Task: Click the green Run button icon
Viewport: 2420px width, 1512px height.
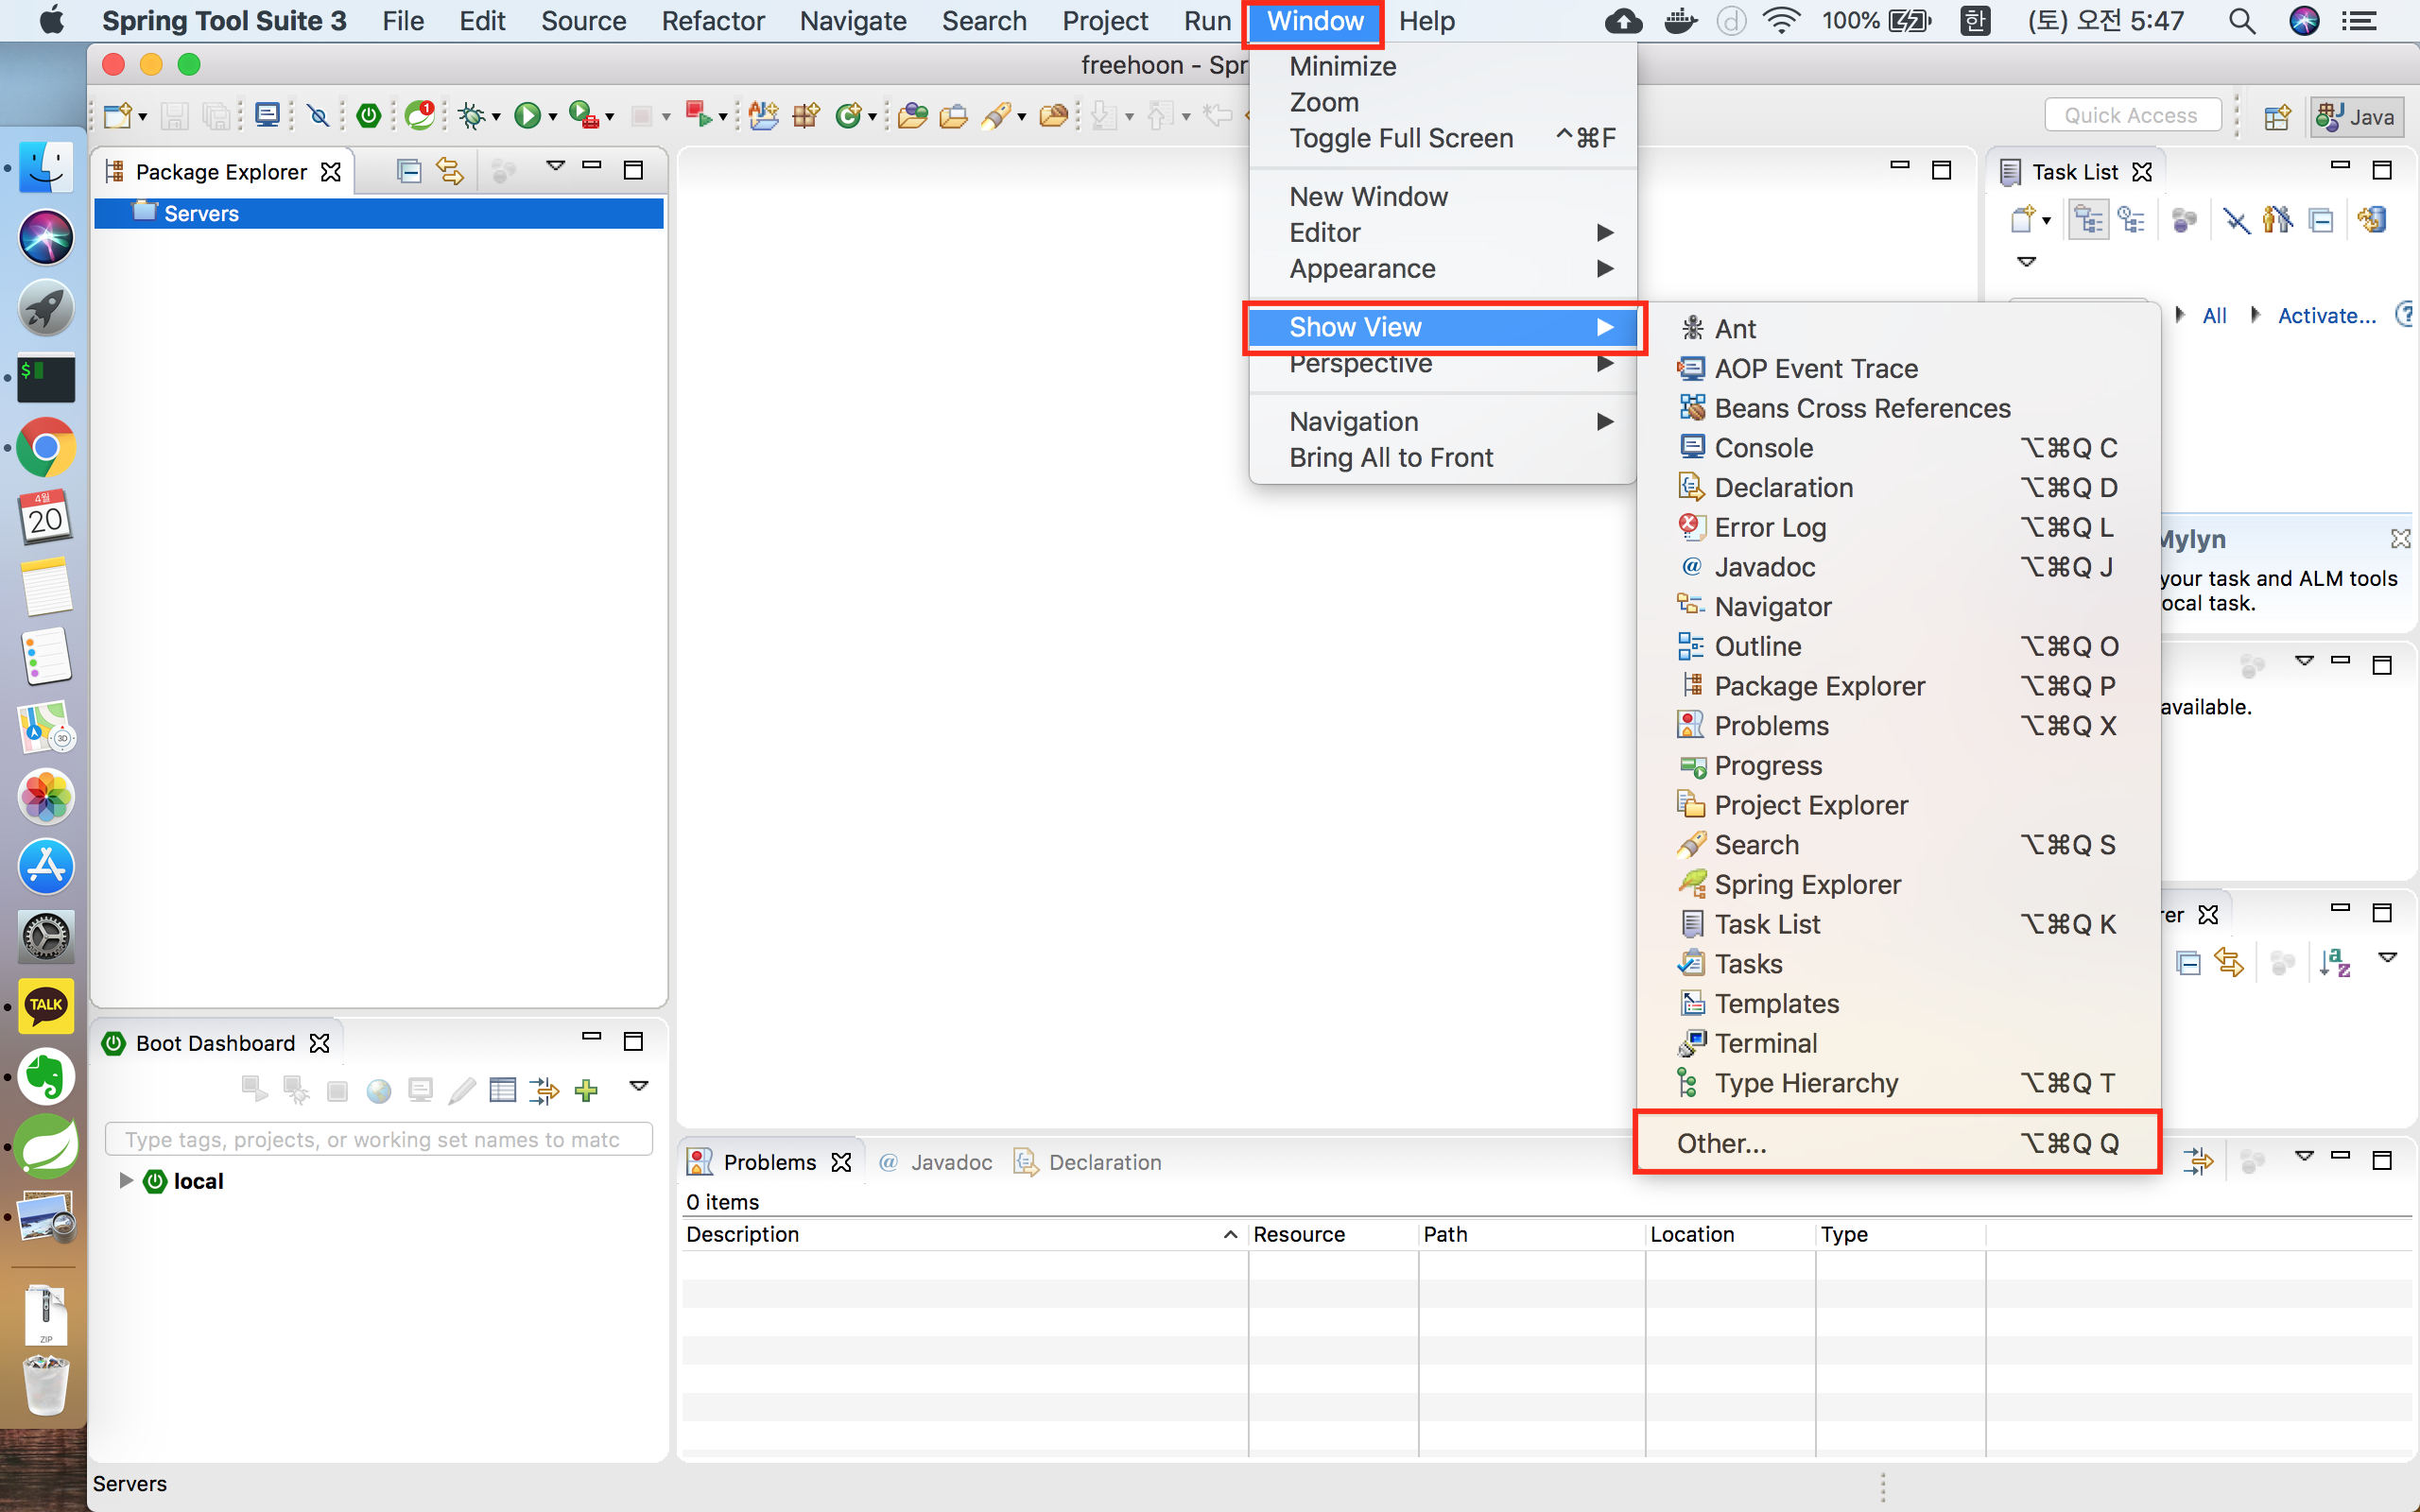Action: coord(526,116)
